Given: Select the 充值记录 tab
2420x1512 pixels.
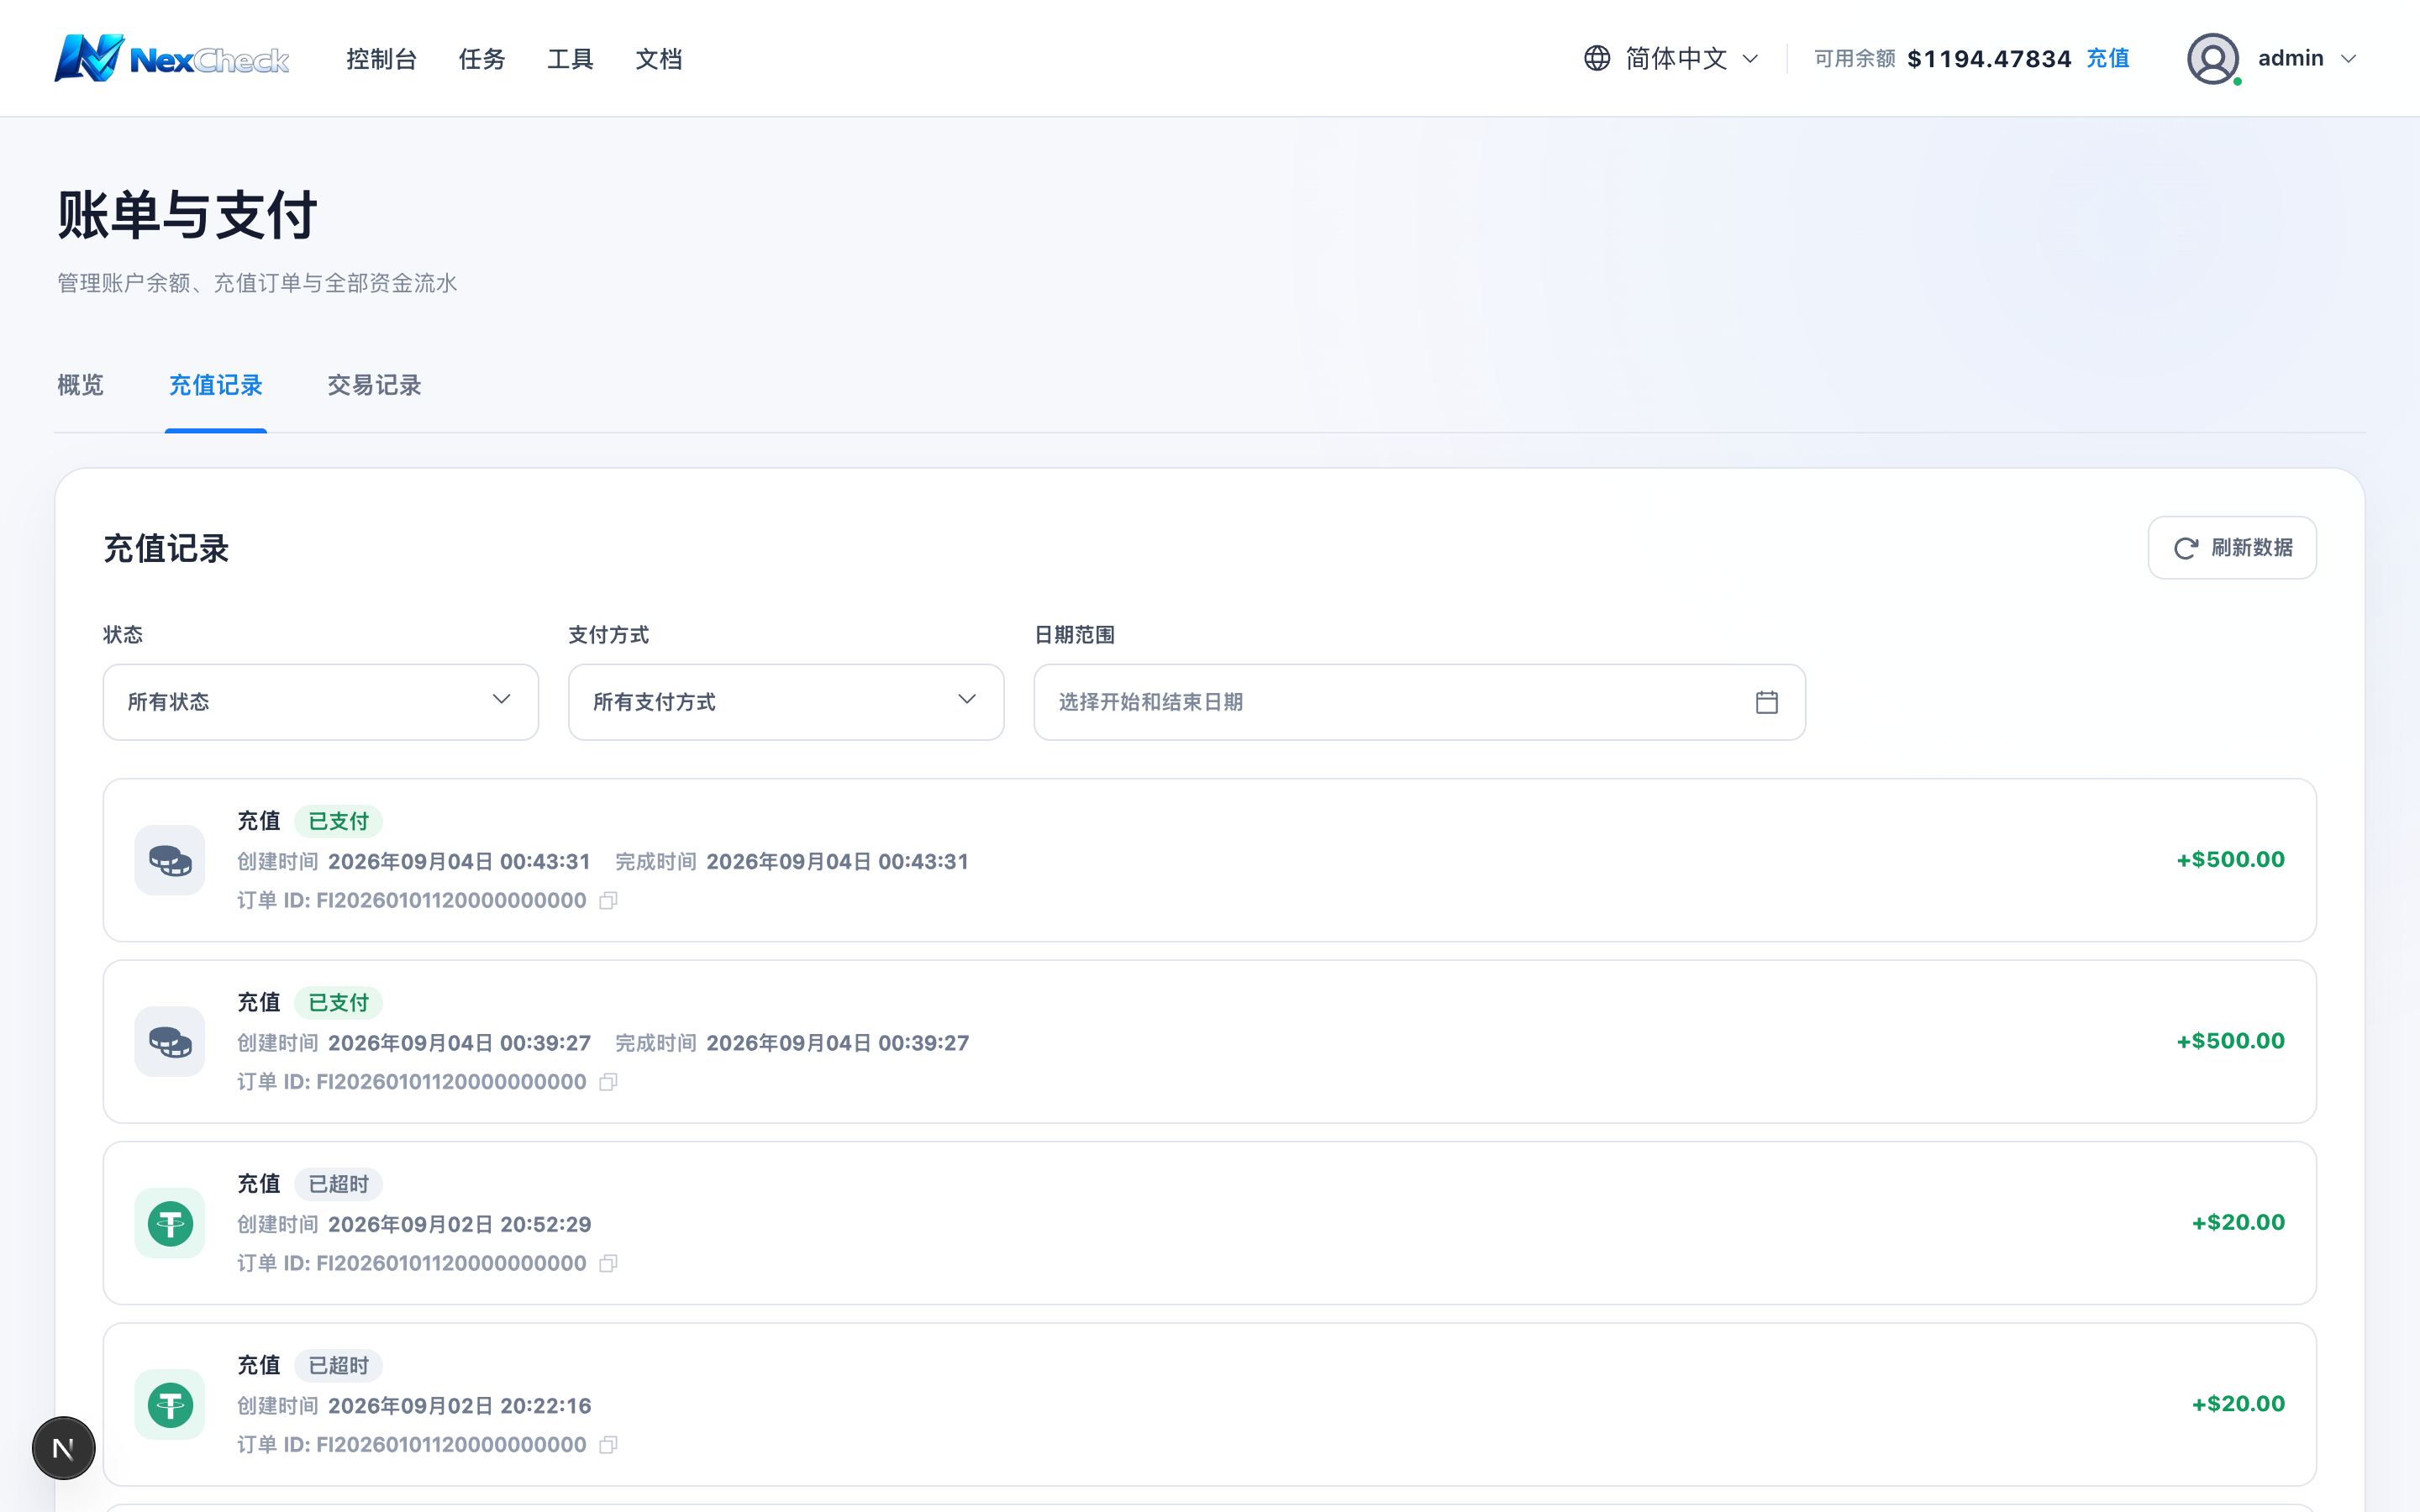Looking at the screenshot, I should click(x=216, y=385).
